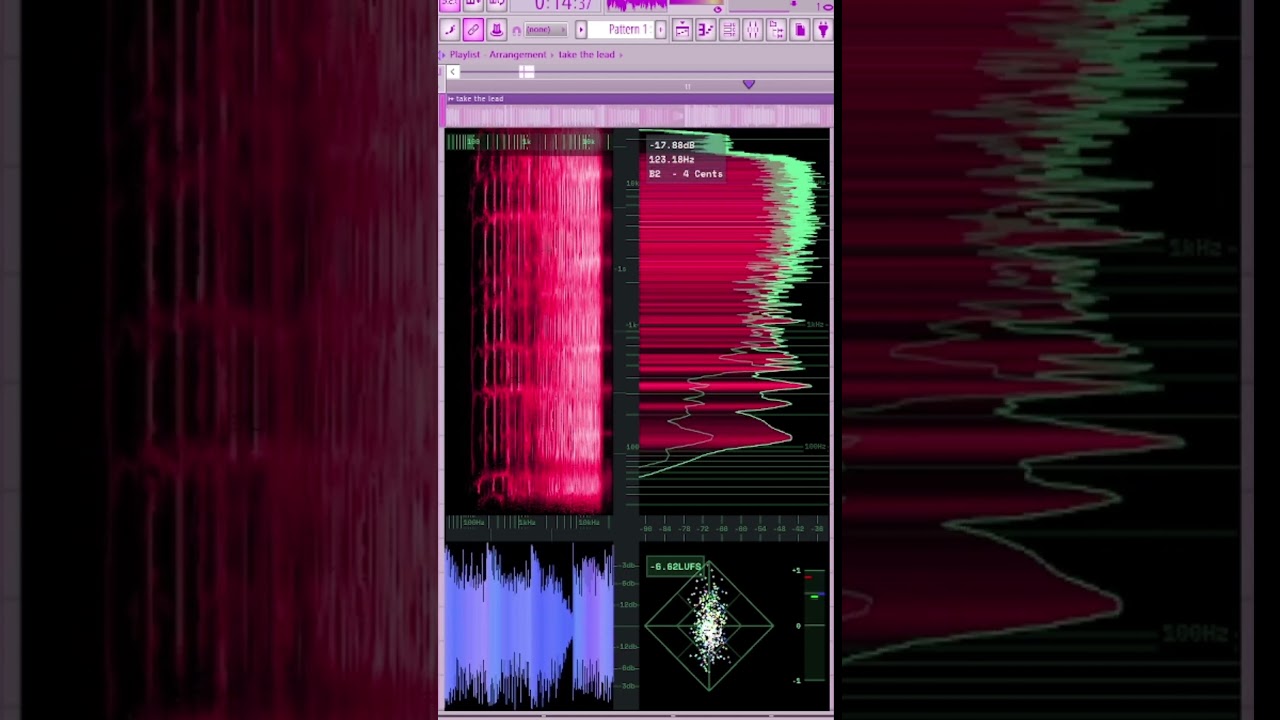The width and height of the screenshot is (1280, 720).
Task: Toggle the highlighted link chain button
Action: coord(473,30)
